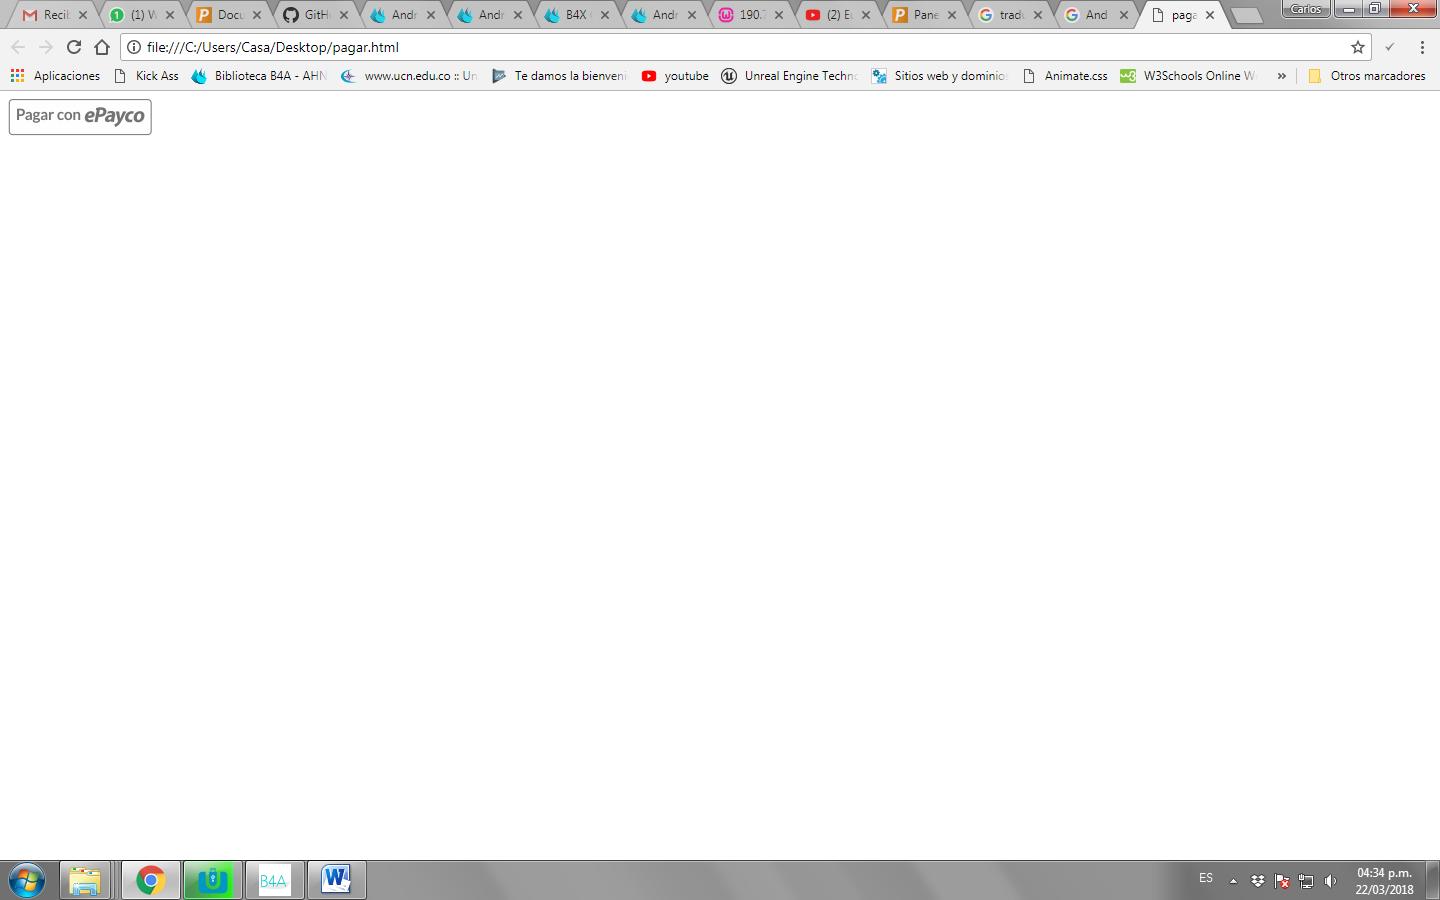Open Microsoft Word from the taskbar
The height and width of the screenshot is (900, 1440).
point(336,880)
